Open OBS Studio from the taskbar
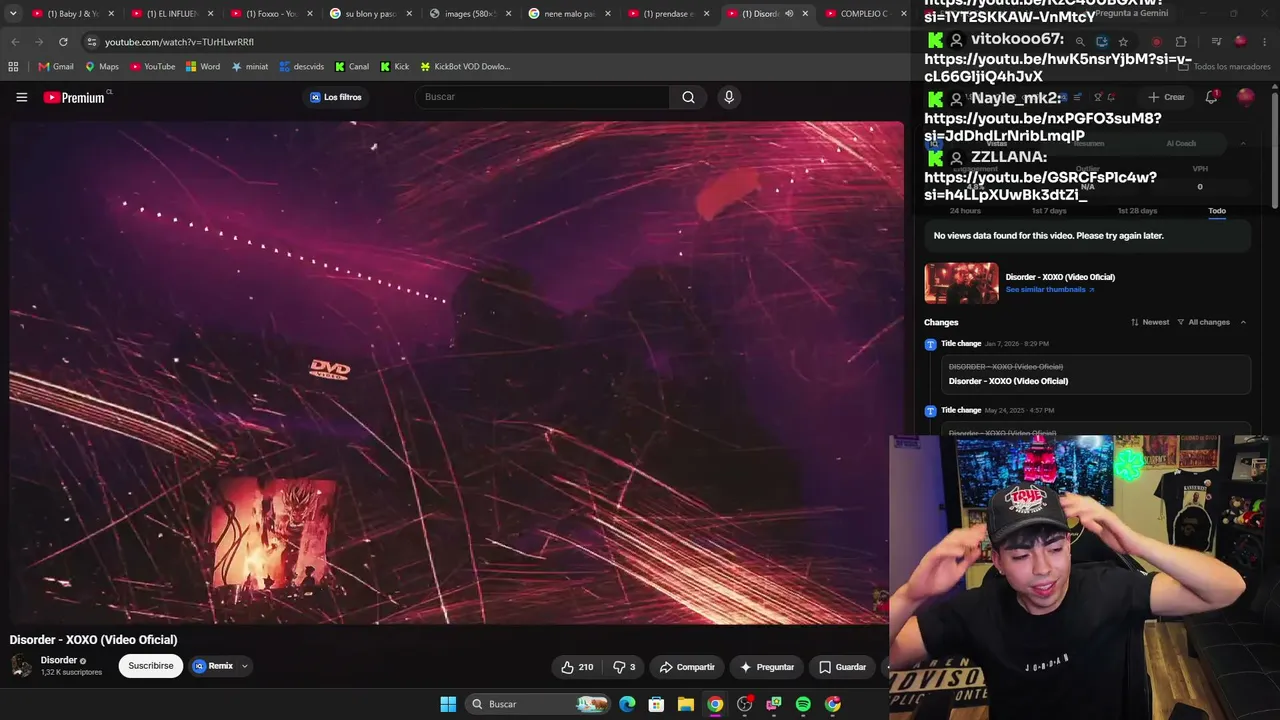The width and height of the screenshot is (1280, 720). click(x=744, y=704)
